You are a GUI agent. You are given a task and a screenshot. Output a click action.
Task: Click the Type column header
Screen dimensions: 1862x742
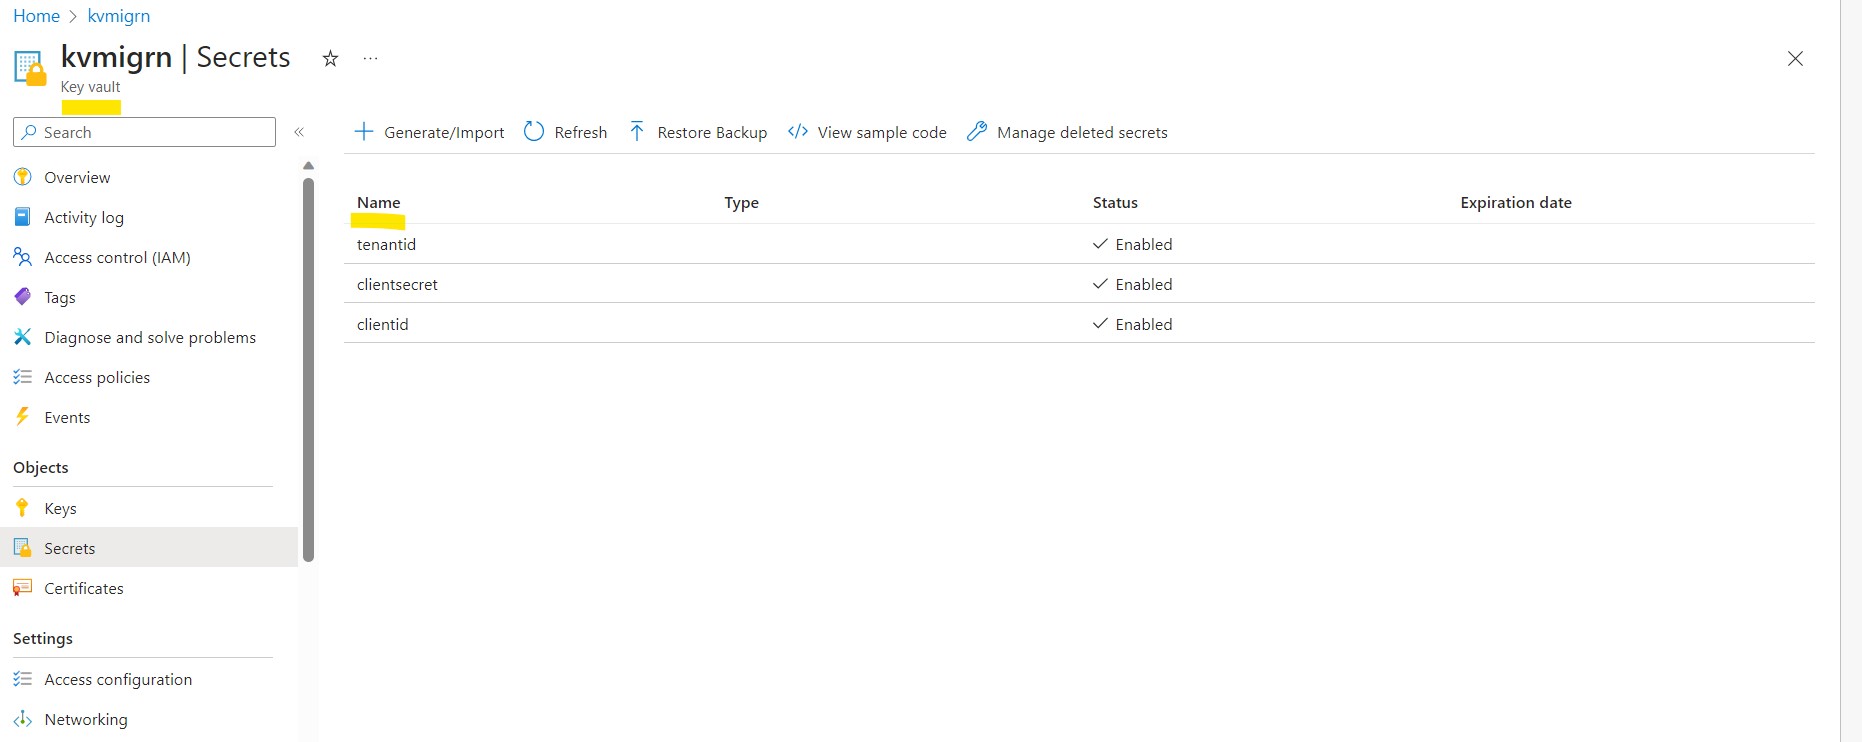(x=741, y=202)
